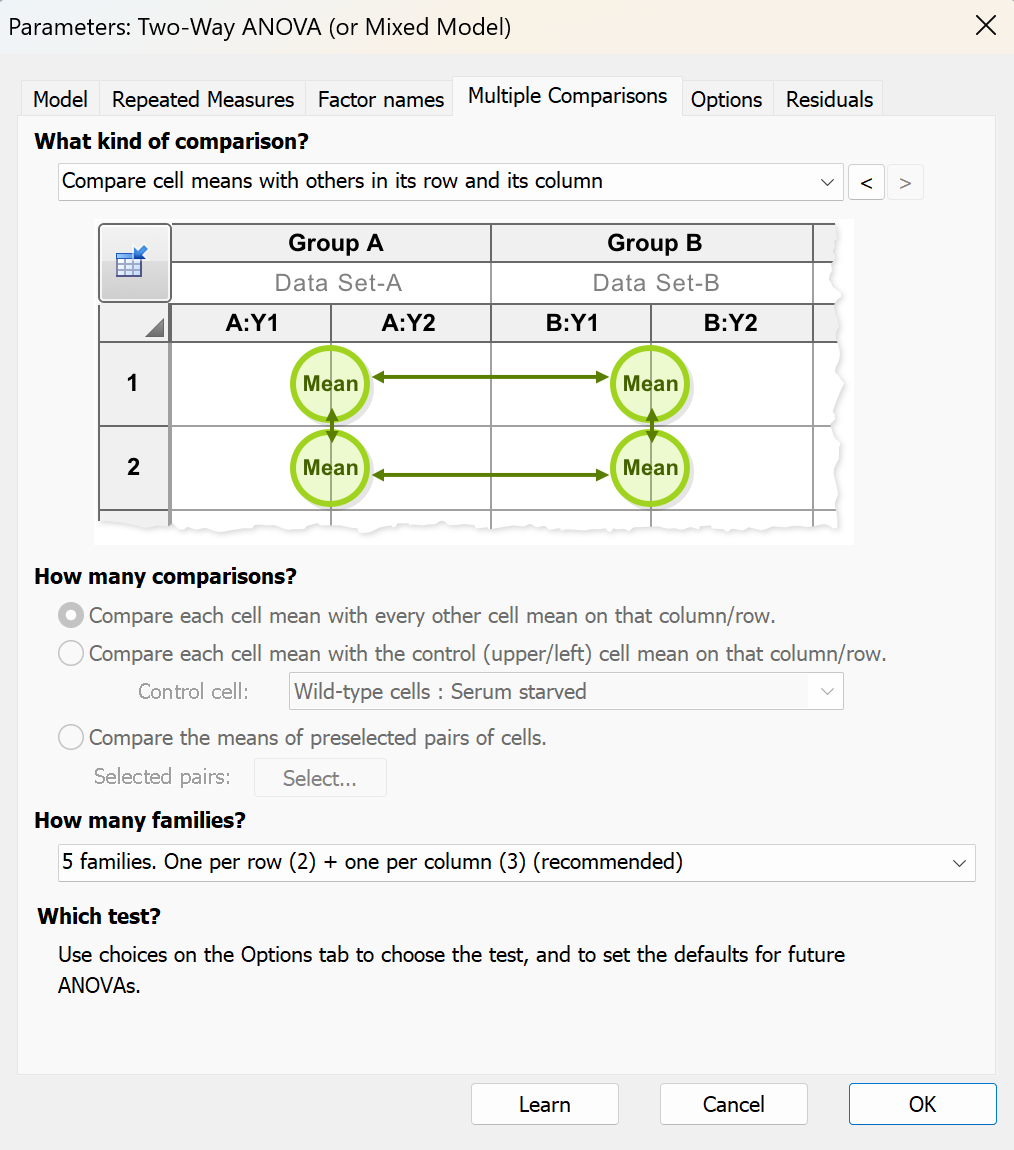Open the Model tab
Viewport: 1014px width, 1150px height.
coord(59,98)
